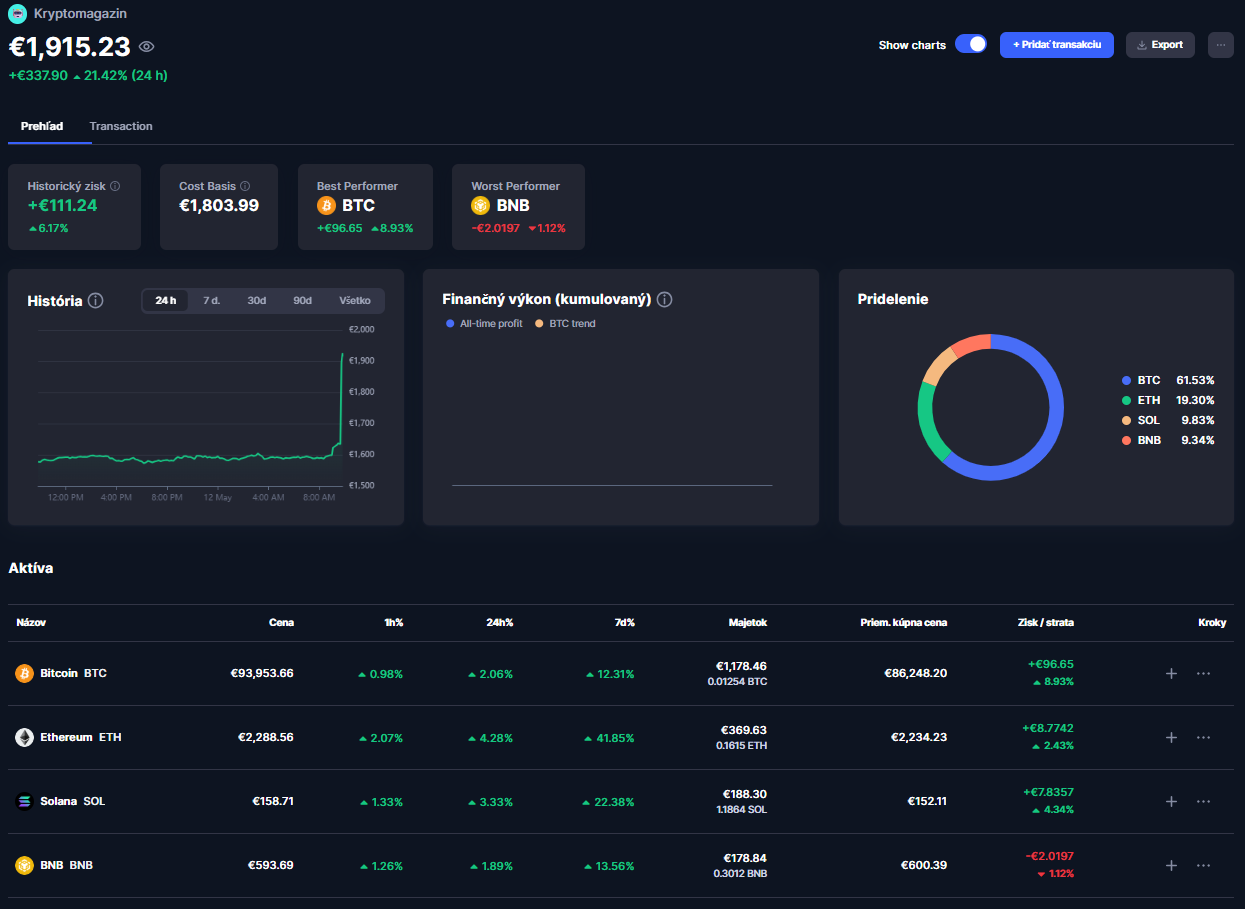The image size is (1245, 909).
Task: Open the more options menu for Ethereum
Action: [x=1203, y=738]
